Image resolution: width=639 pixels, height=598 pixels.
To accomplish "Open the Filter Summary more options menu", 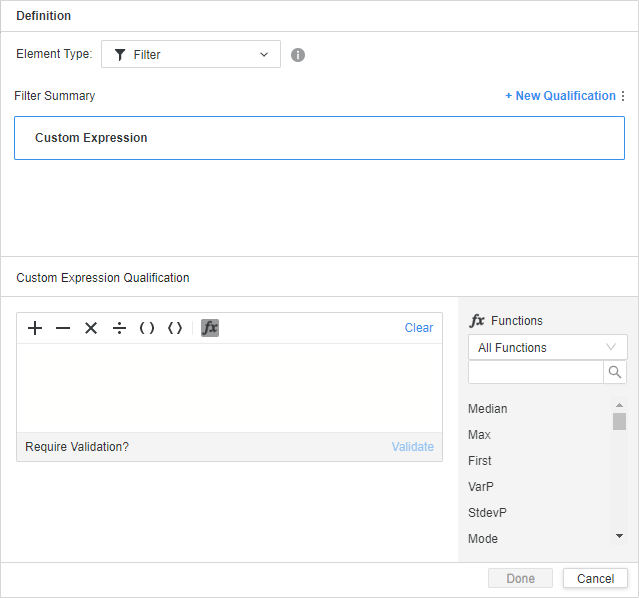I will point(623,96).
